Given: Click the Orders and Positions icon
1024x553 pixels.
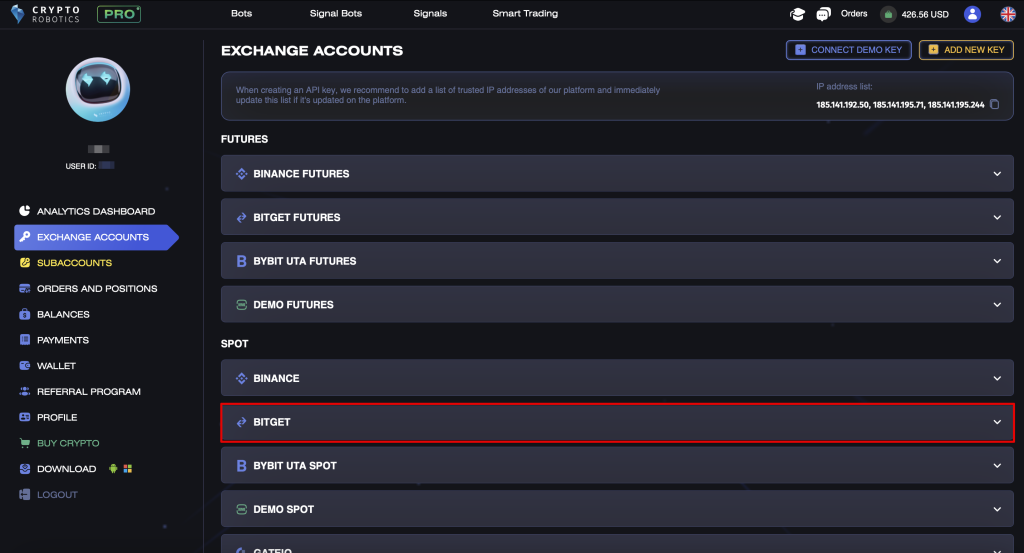Looking at the screenshot, I should (x=25, y=288).
